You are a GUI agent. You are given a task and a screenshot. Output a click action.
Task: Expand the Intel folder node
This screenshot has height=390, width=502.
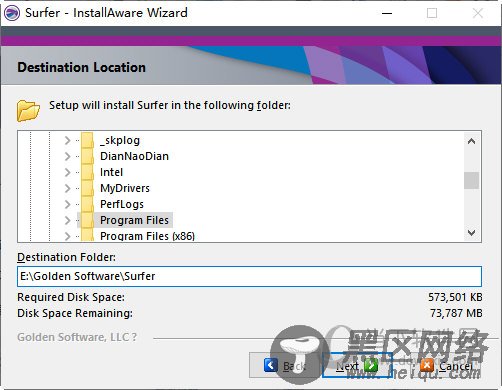(68, 172)
